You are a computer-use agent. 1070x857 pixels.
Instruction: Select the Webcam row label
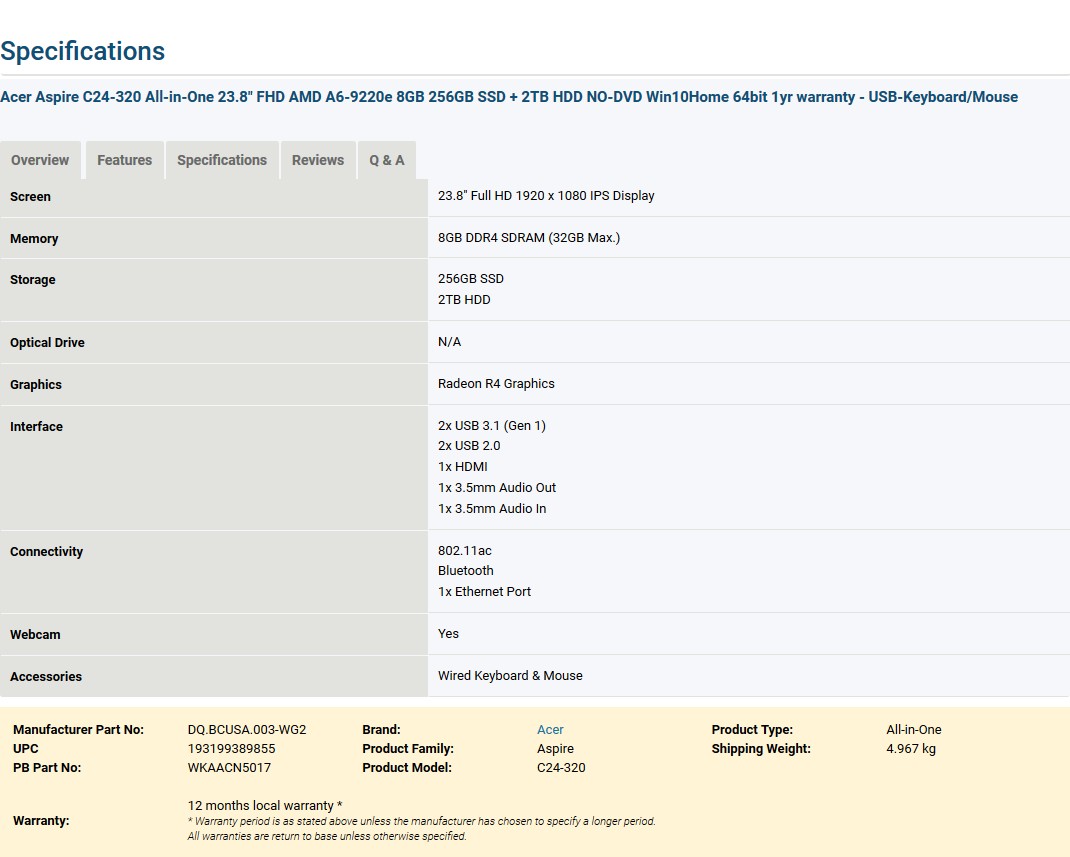[35, 635]
